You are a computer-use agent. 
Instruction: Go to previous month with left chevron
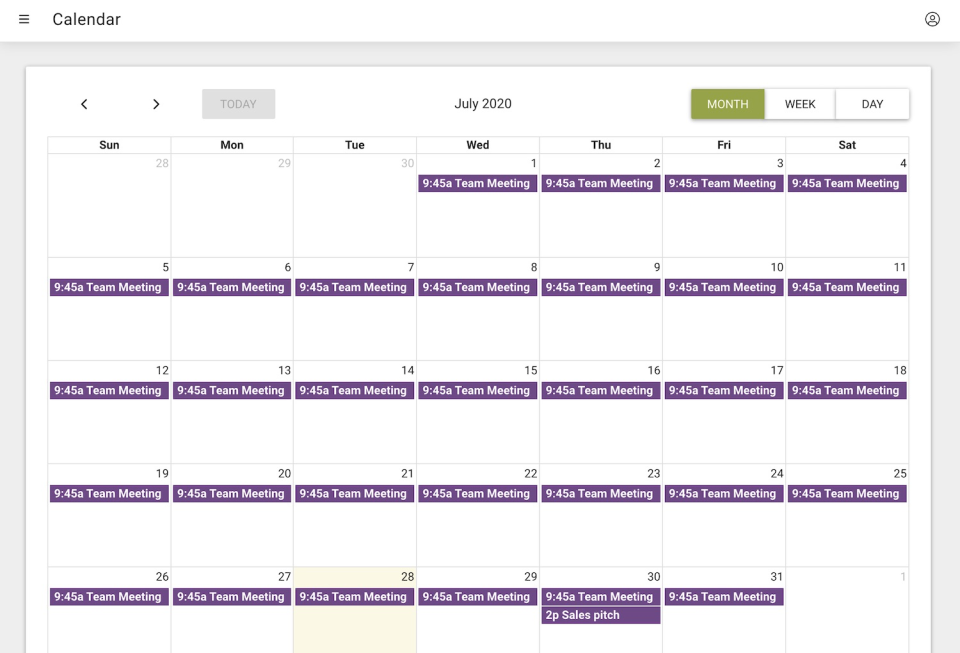(x=84, y=104)
